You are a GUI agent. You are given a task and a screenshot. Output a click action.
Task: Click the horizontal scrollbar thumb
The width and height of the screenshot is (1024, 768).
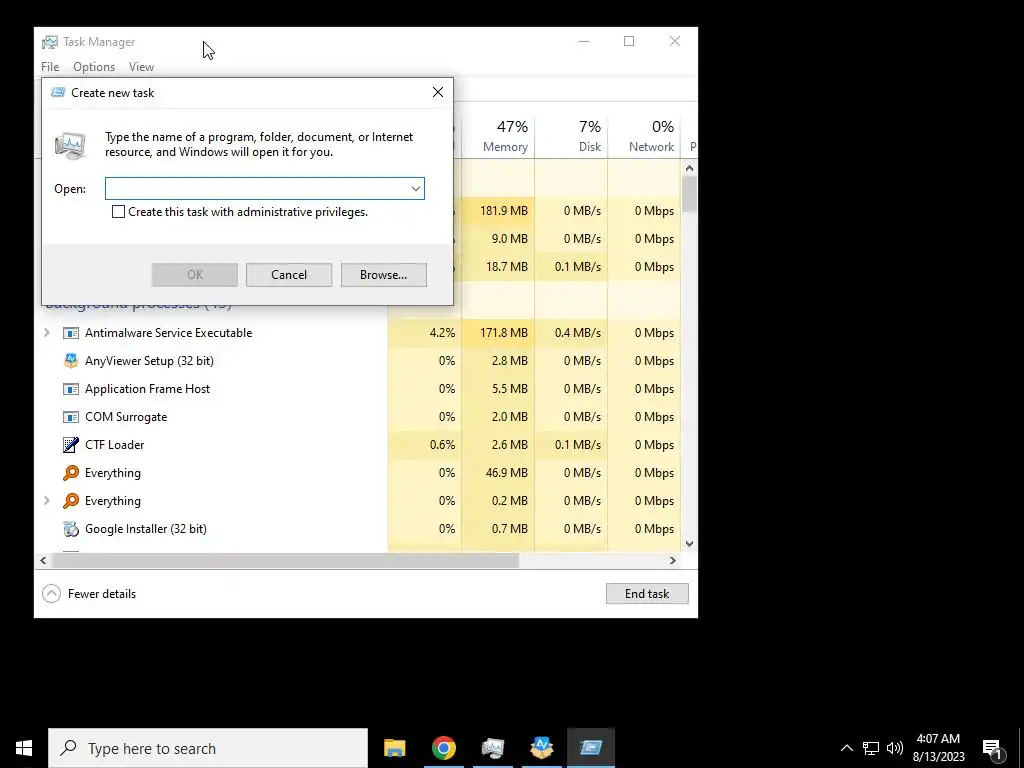coord(285,560)
